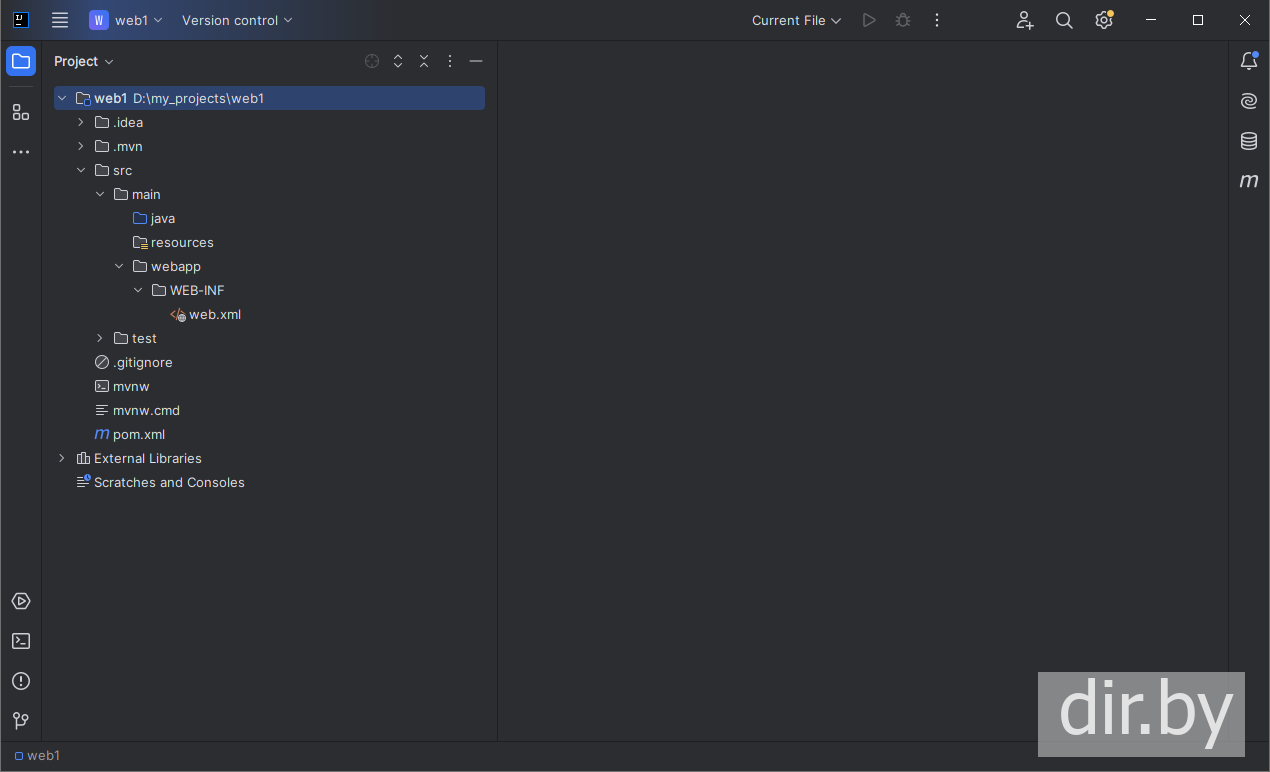The image size is (1270, 772).
Task: Toggle the Project tool window button
Action: [x=21, y=61]
